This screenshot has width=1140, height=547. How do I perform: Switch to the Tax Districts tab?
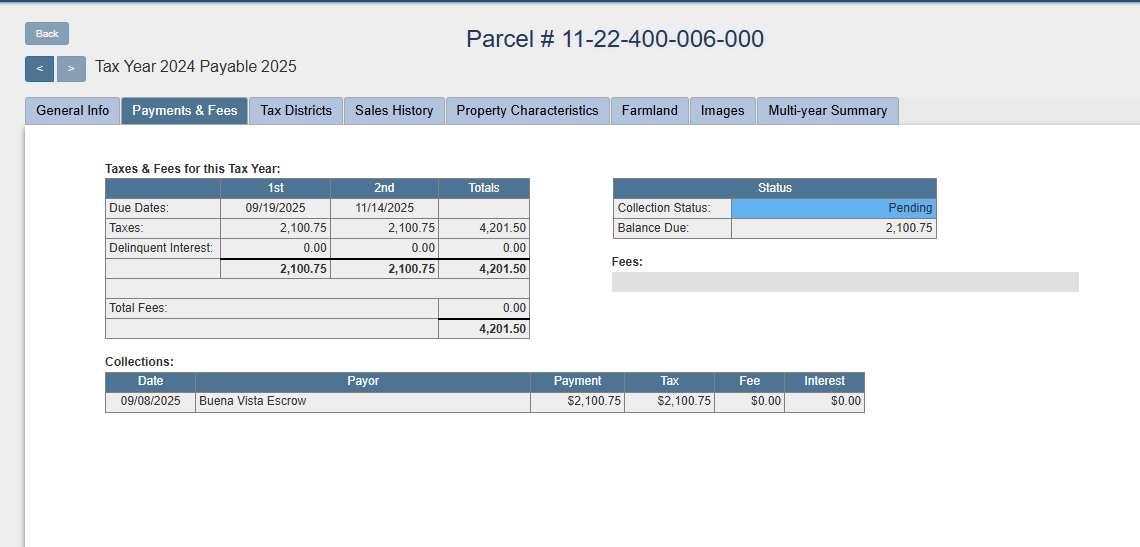point(296,111)
